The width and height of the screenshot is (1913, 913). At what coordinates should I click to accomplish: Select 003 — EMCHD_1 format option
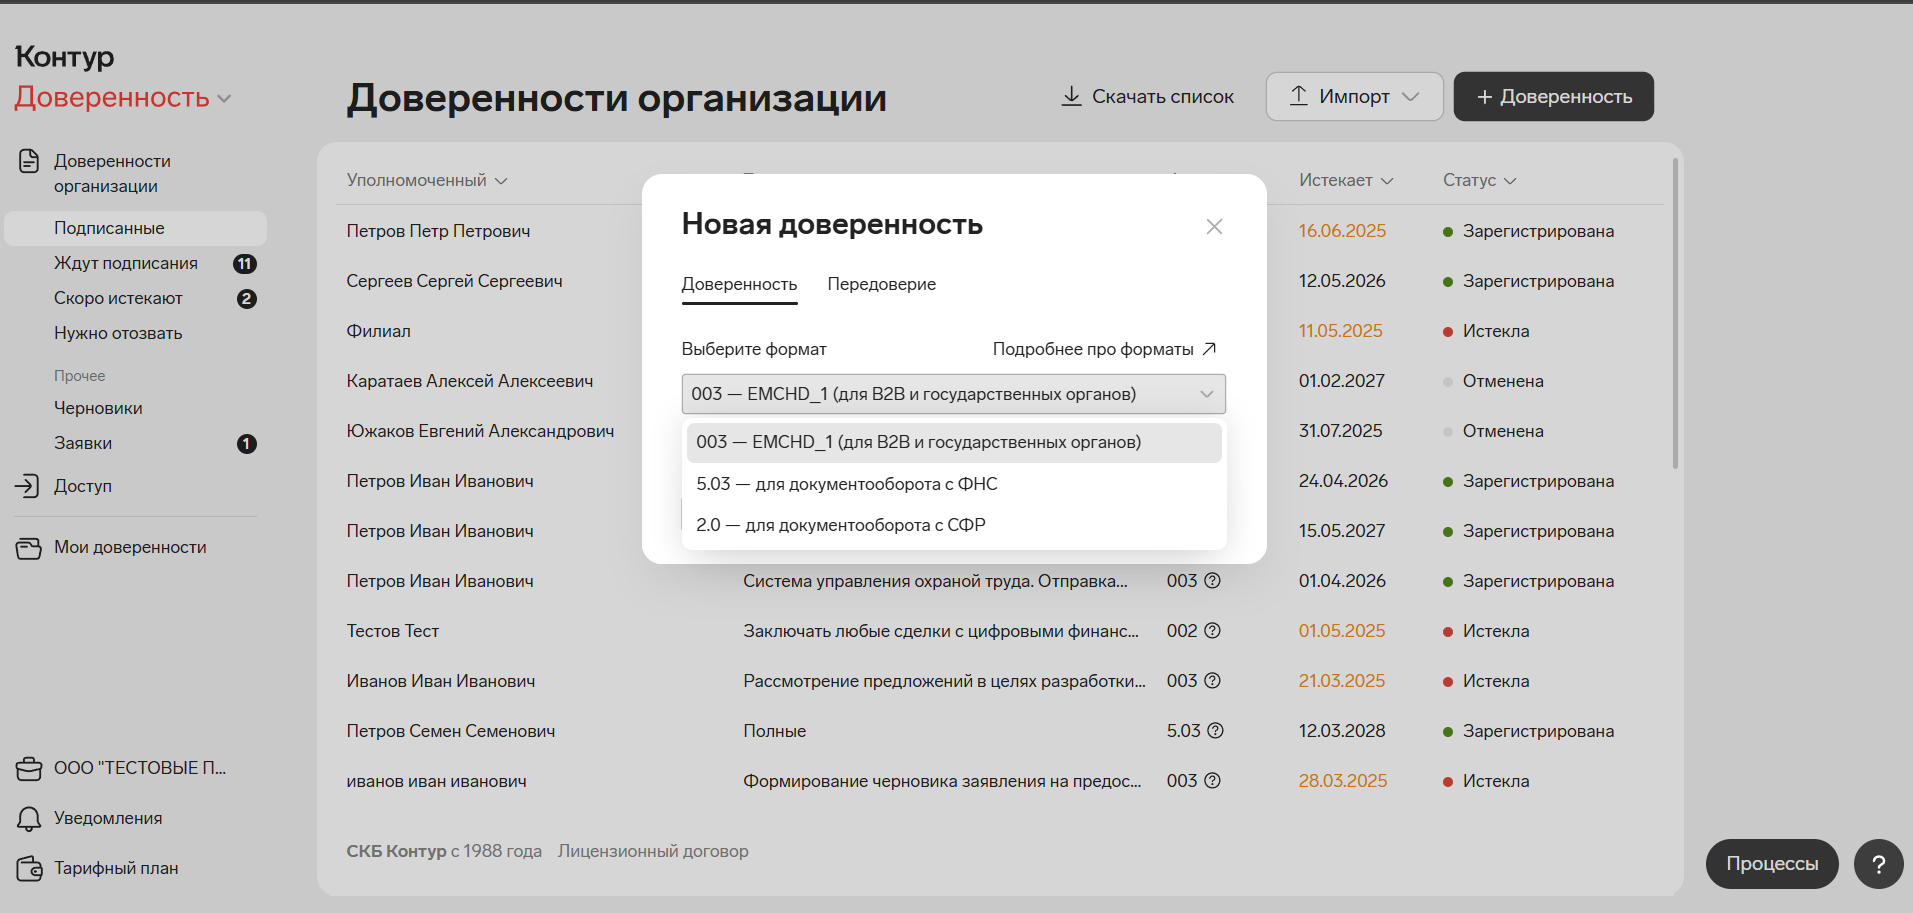(x=953, y=443)
